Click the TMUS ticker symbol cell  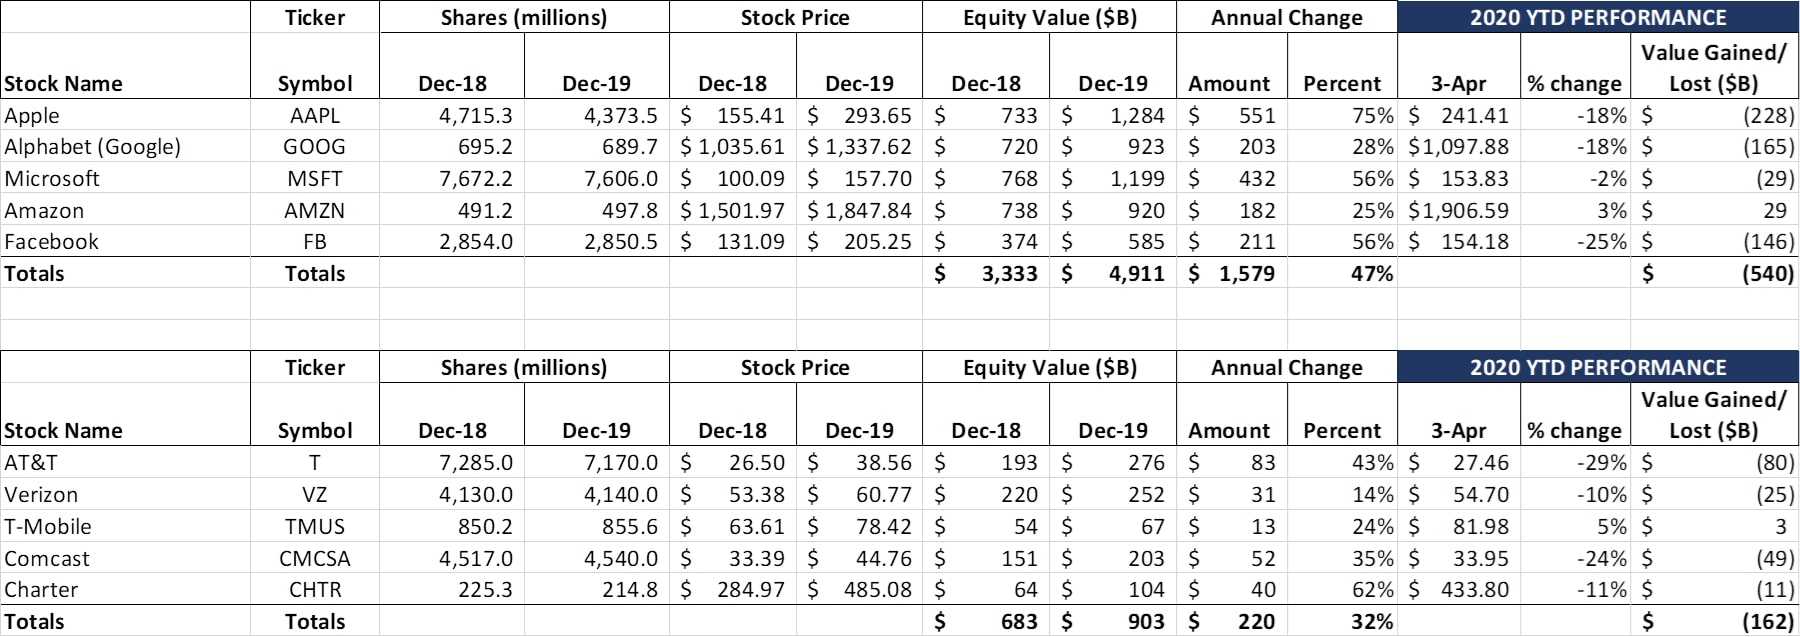tap(315, 527)
